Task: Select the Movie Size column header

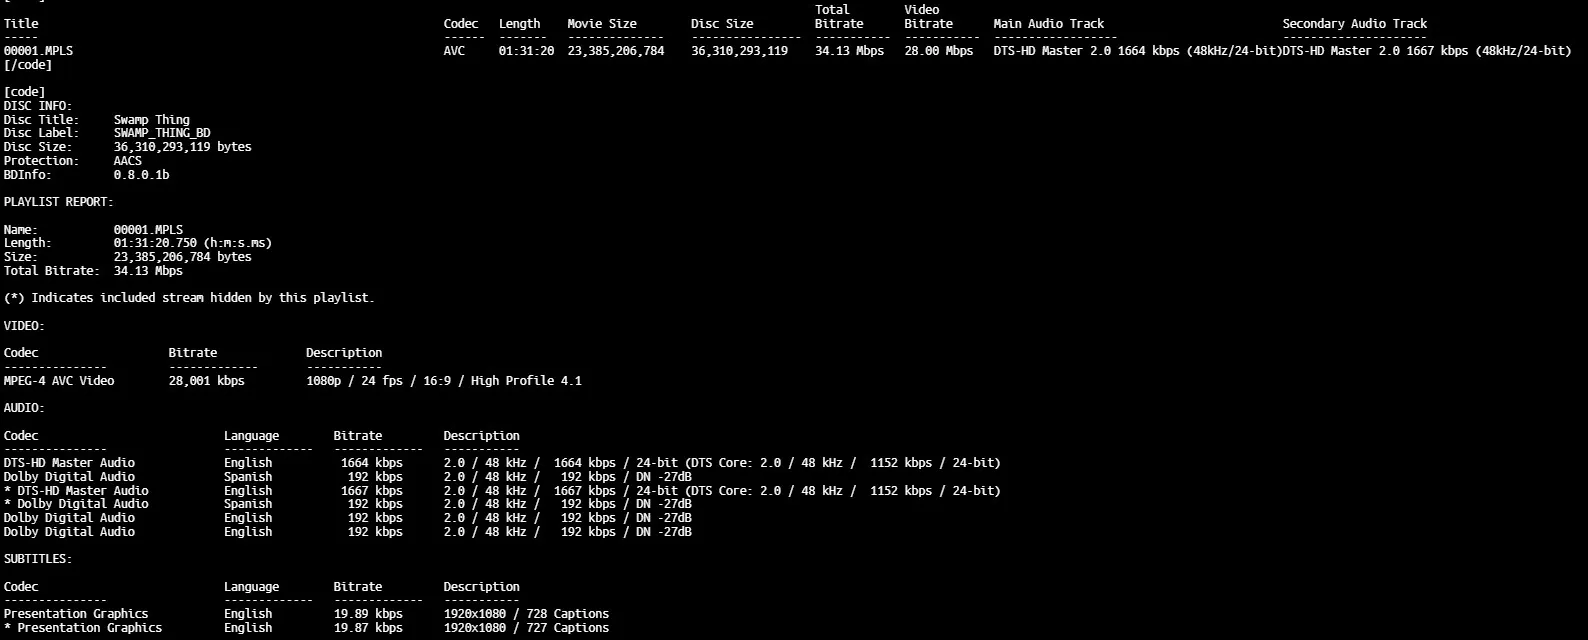Action: [601, 24]
